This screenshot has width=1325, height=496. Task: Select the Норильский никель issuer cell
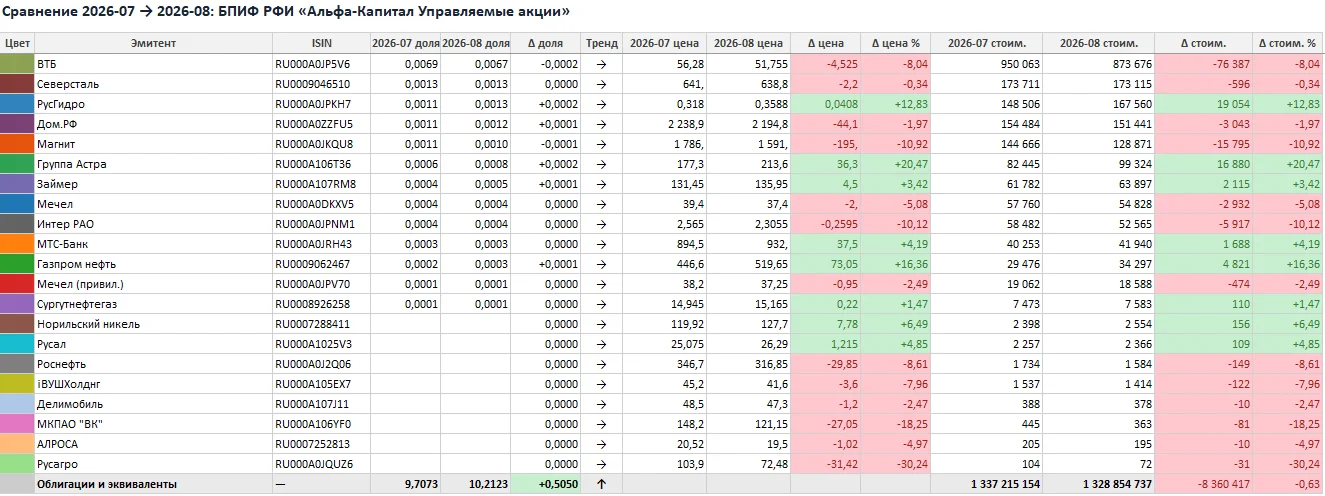click(x=153, y=324)
